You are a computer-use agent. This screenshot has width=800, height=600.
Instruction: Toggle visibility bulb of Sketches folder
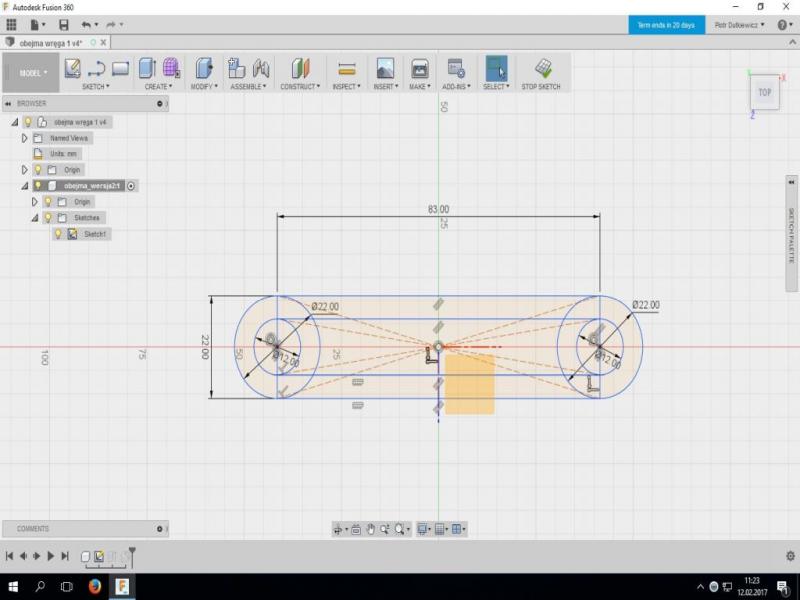(47, 218)
